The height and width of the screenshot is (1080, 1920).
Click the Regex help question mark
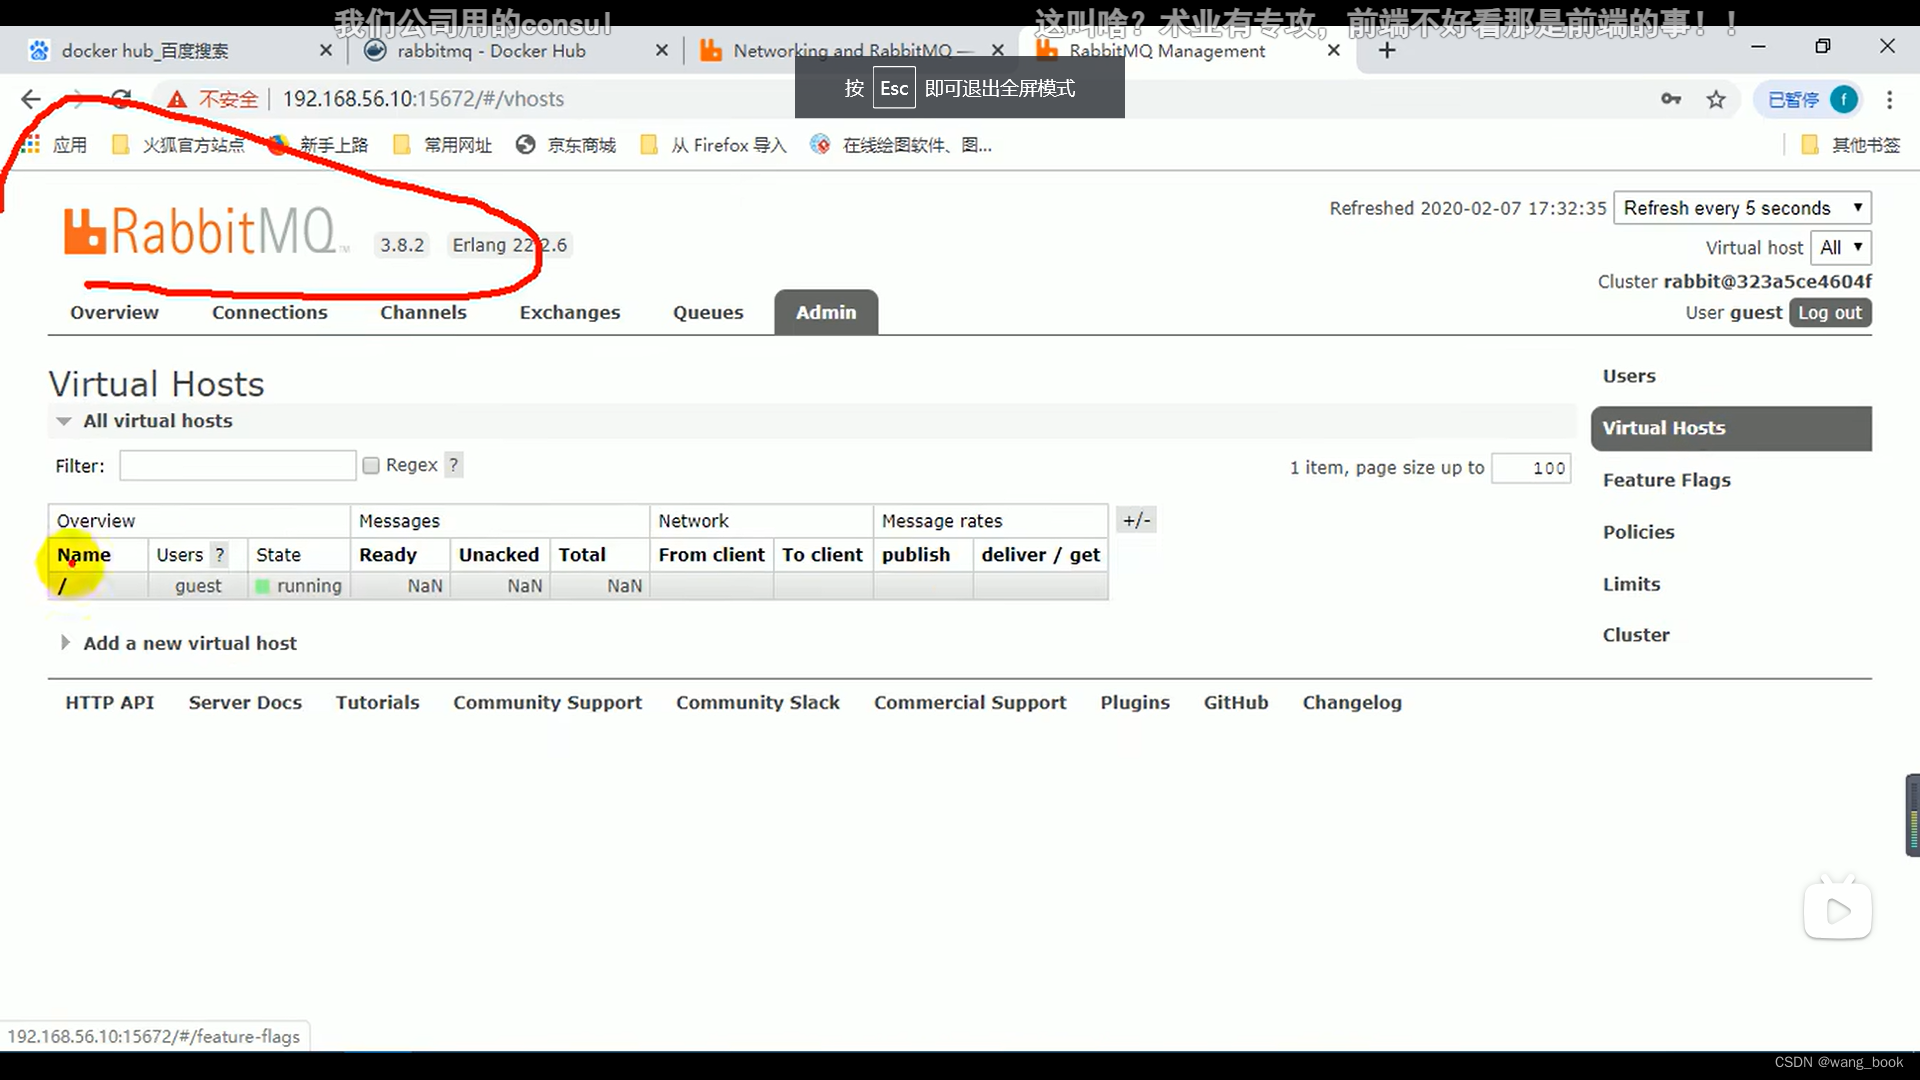coord(453,465)
